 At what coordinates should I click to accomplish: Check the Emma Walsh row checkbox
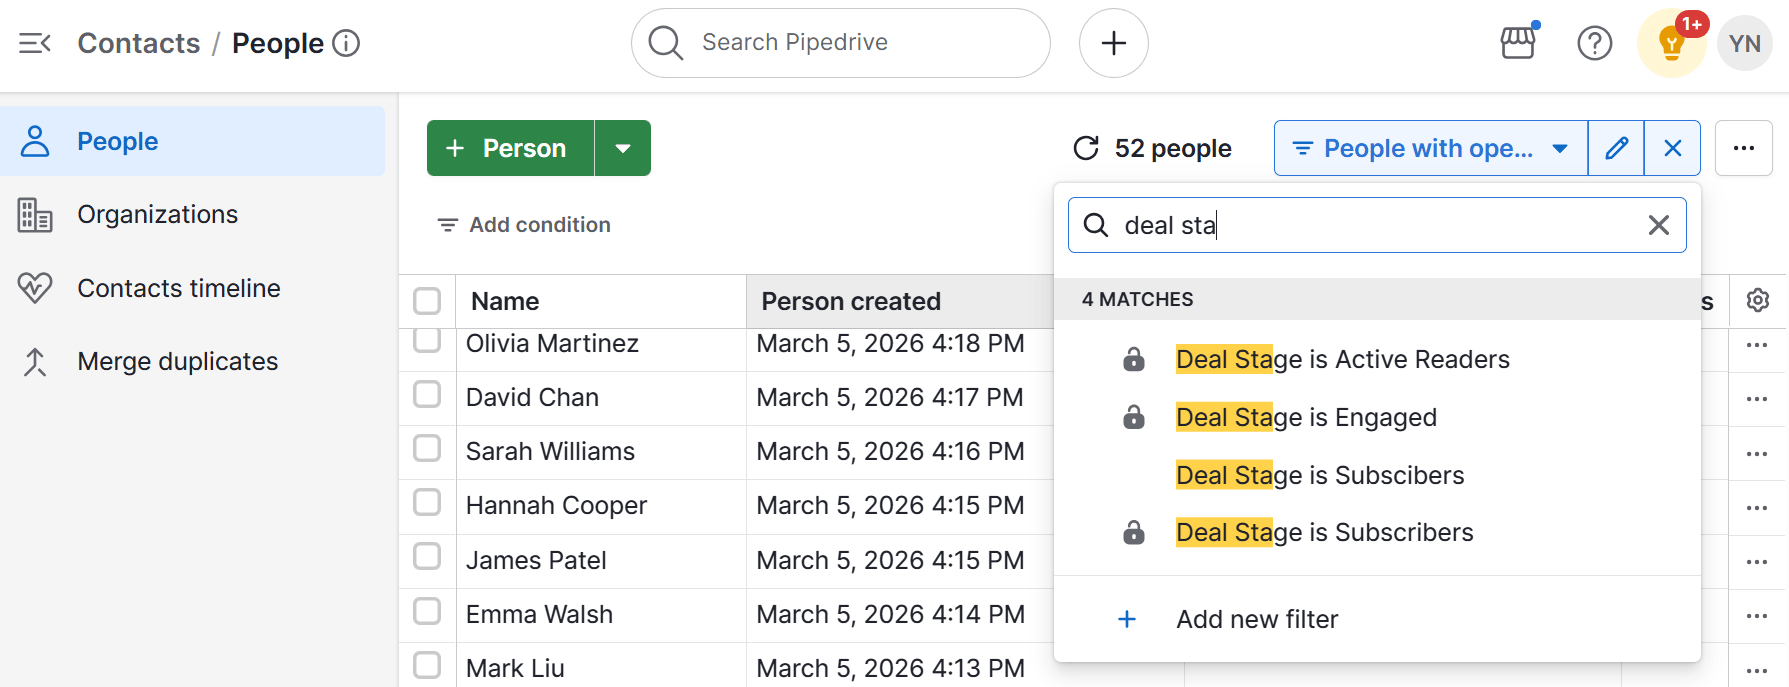(427, 612)
